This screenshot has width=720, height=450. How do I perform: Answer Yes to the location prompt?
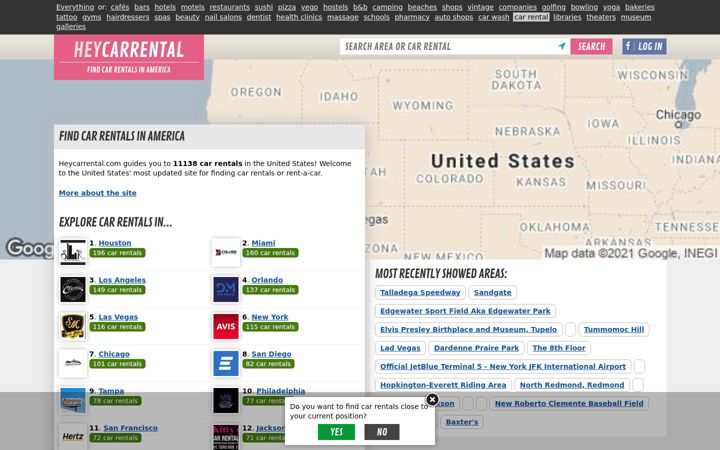pos(337,432)
